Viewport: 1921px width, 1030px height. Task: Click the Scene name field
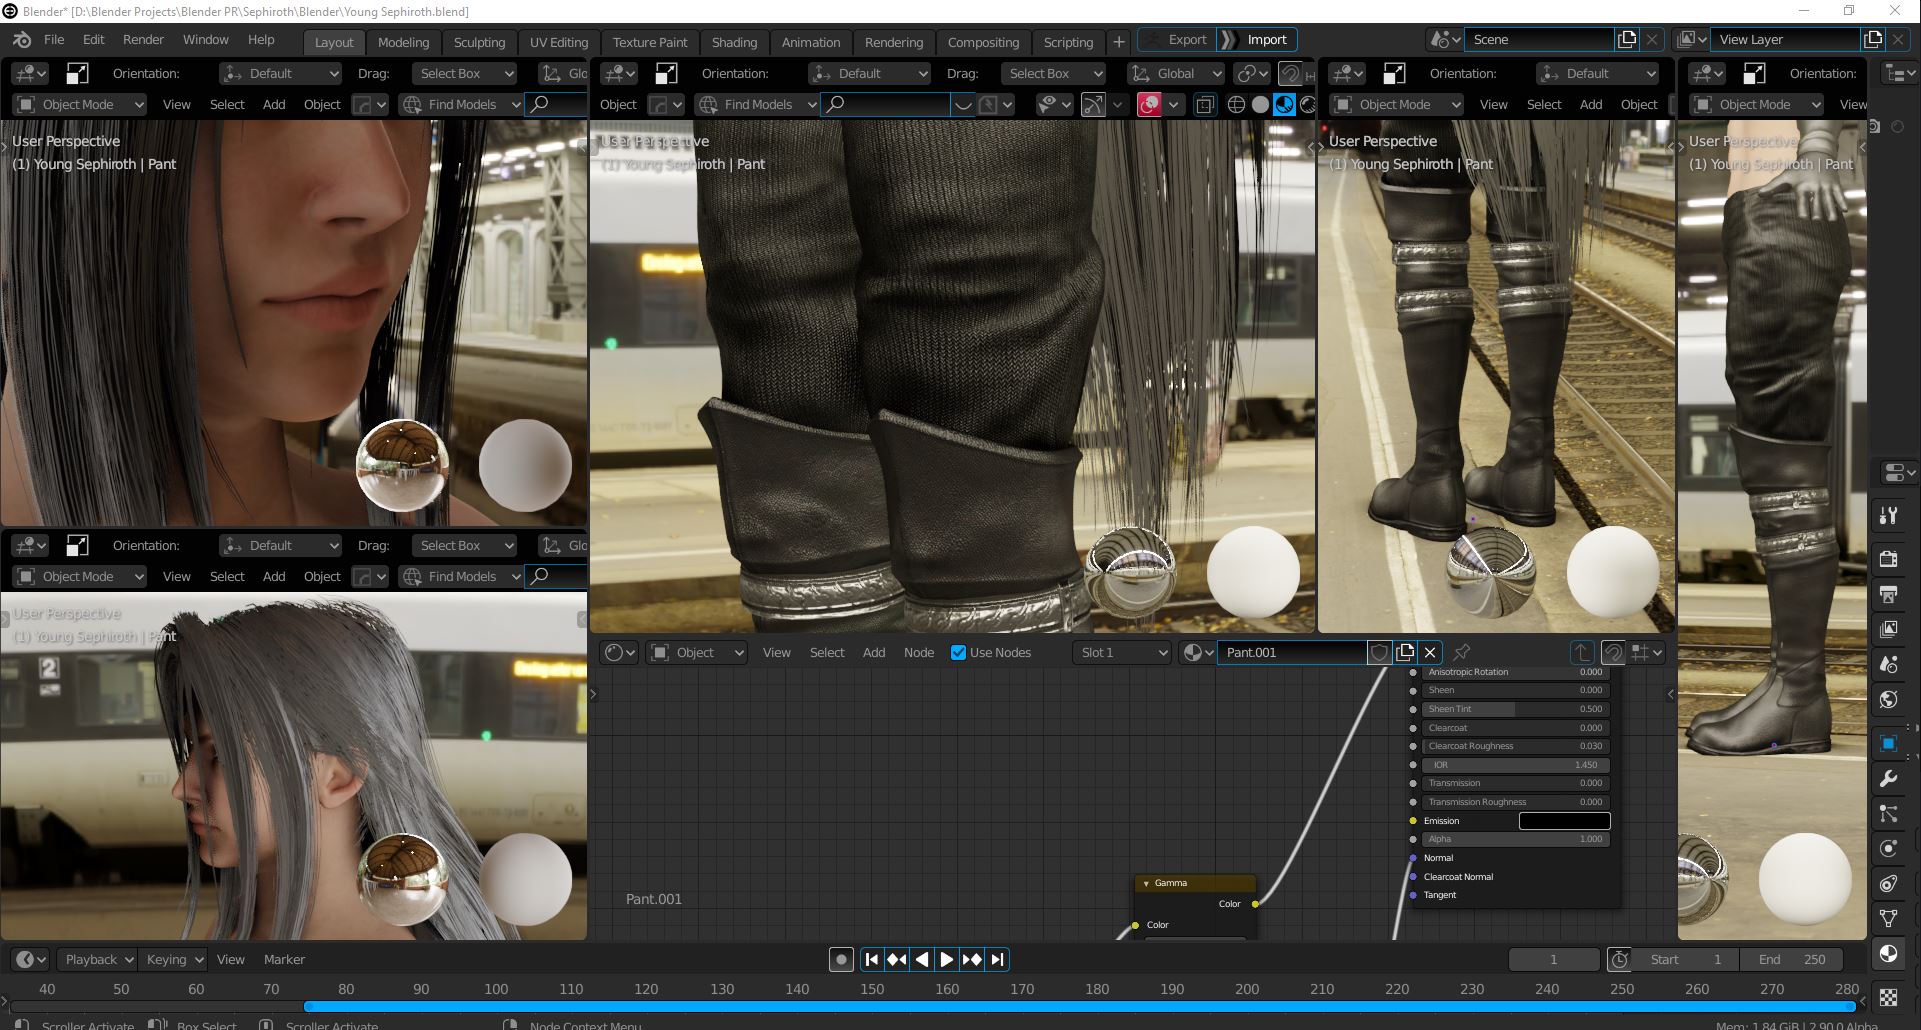click(1538, 39)
